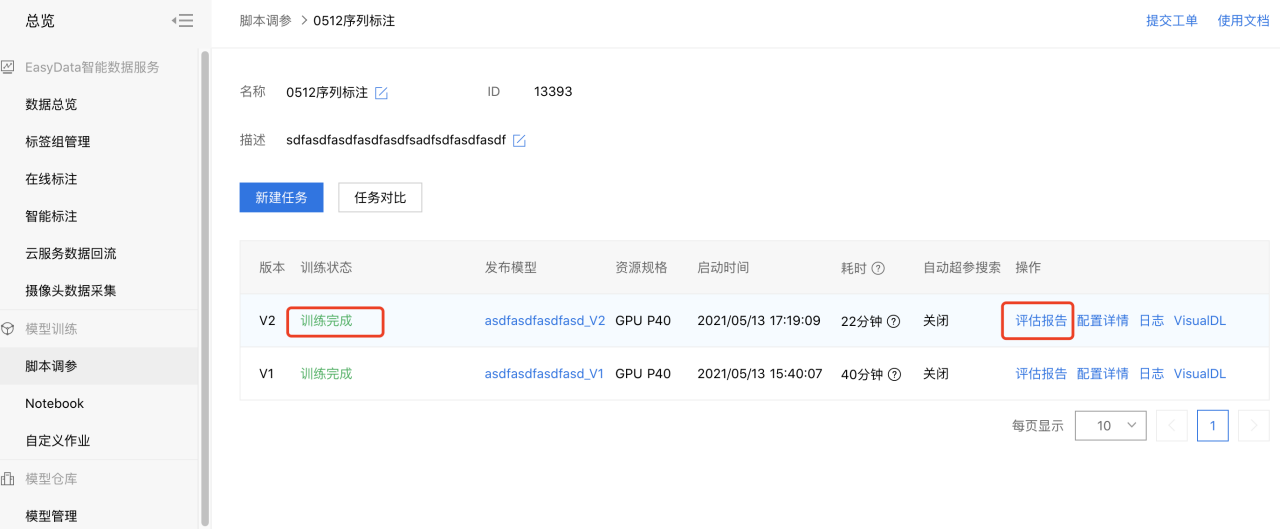Image resolution: width=1280 pixels, height=529 pixels.
Task: Open 数据总览 menu item
Action: click(x=51, y=104)
